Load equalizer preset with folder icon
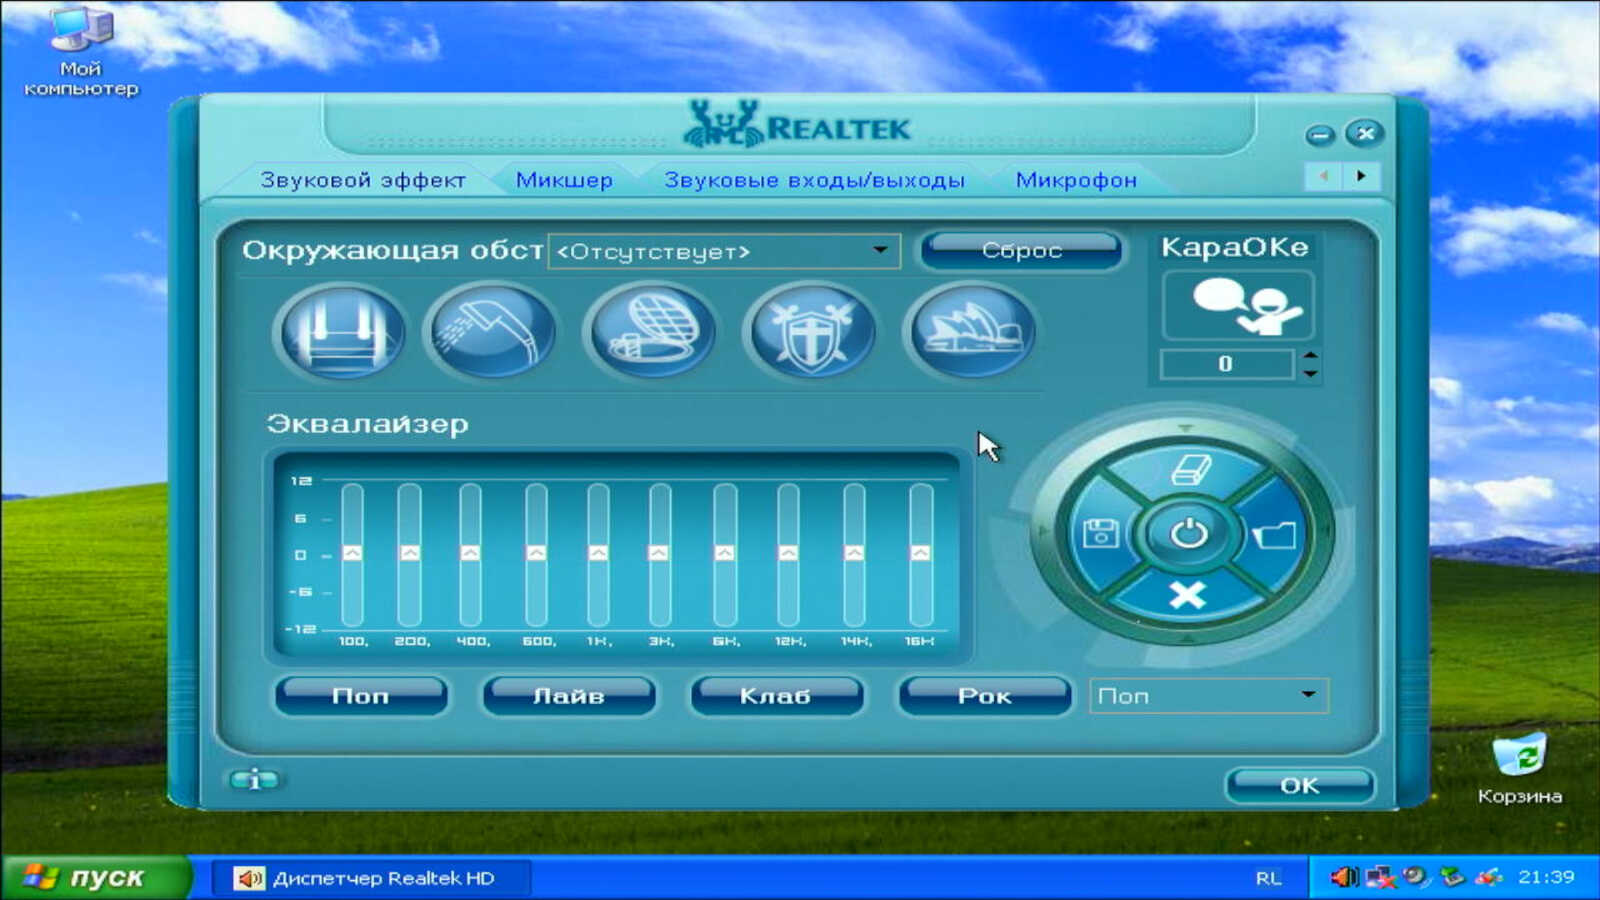This screenshot has width=1600, height=900. click(1275, 535)
